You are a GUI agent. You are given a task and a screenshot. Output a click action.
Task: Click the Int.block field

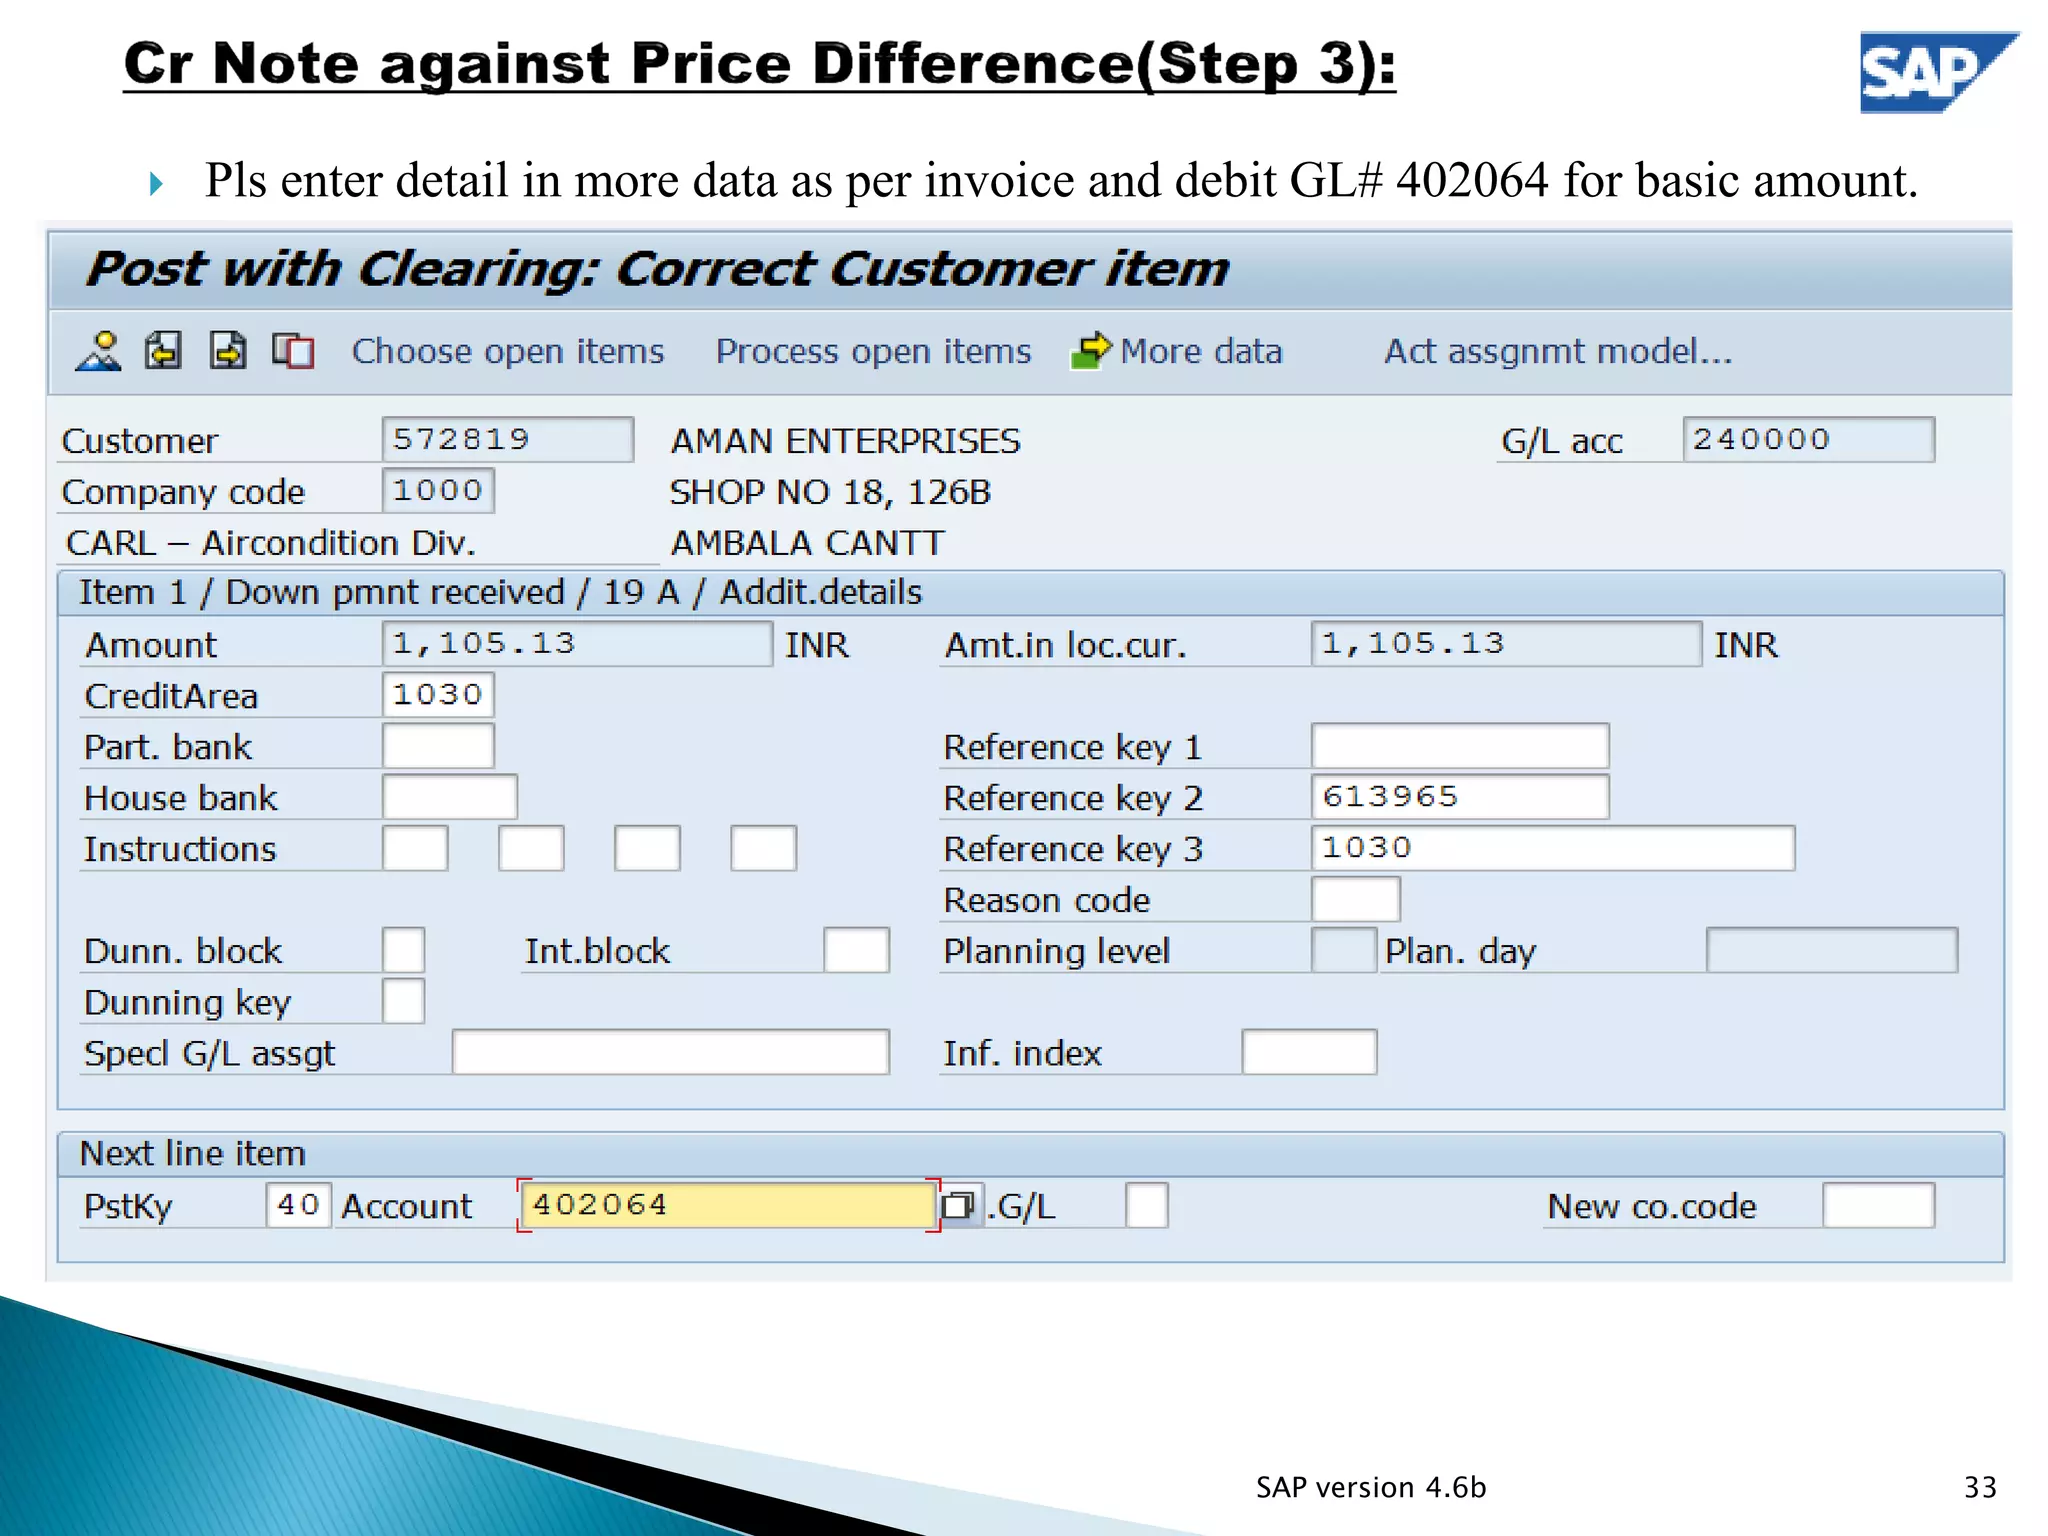point(856,950)
